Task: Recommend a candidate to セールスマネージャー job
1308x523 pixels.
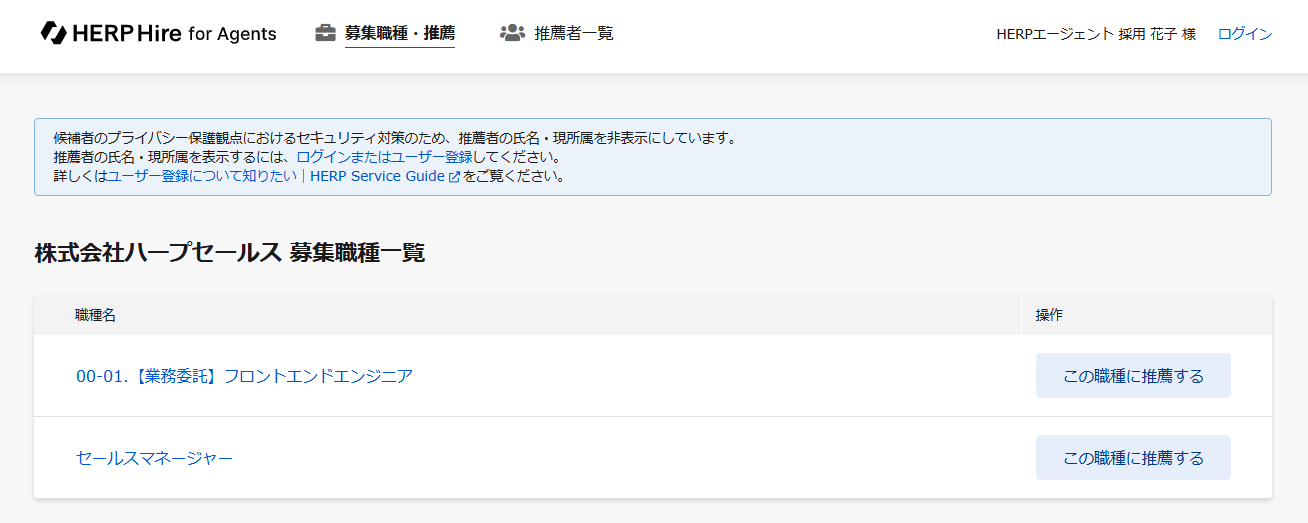Action: (1133, 458)
